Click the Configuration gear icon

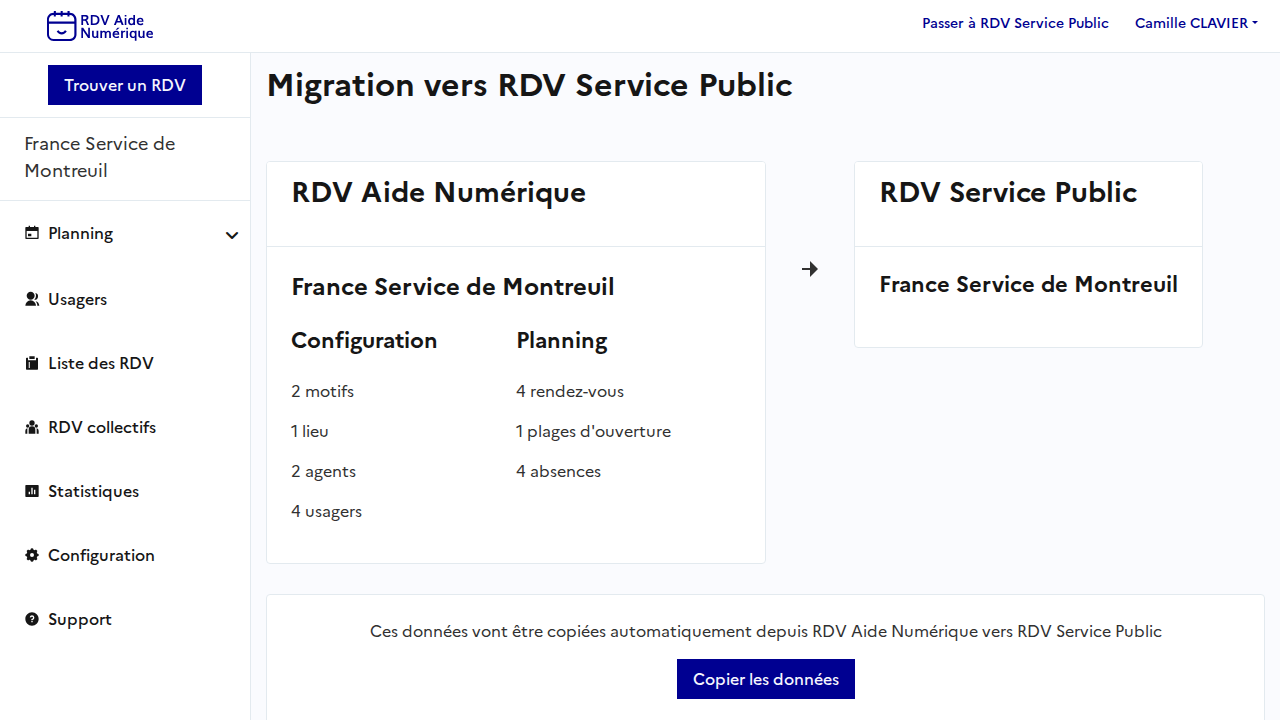pos(32,555)
